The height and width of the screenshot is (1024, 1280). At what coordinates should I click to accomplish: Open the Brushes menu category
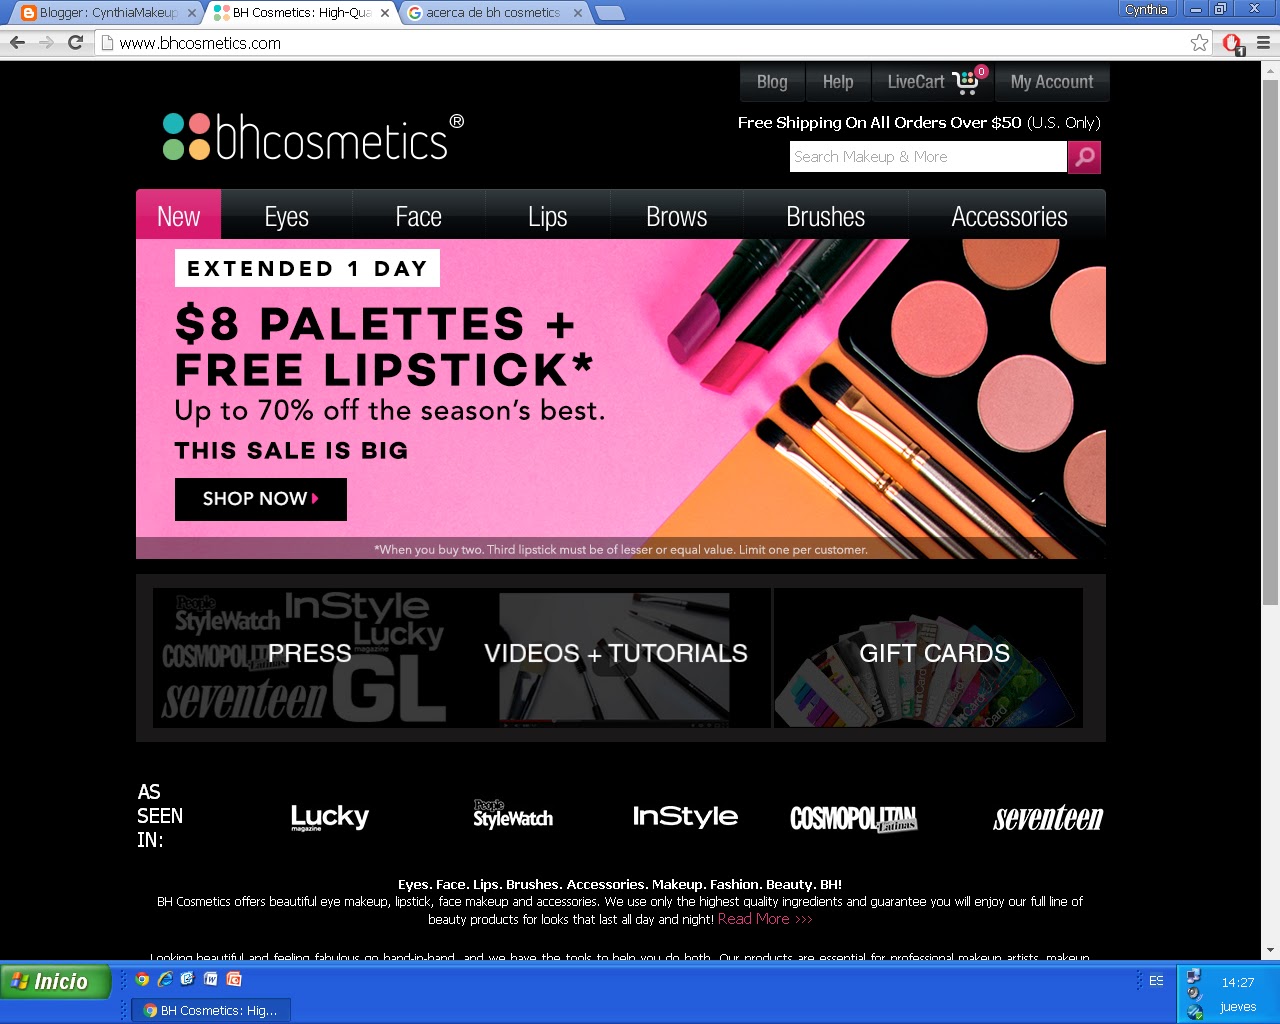click(826, 216)
